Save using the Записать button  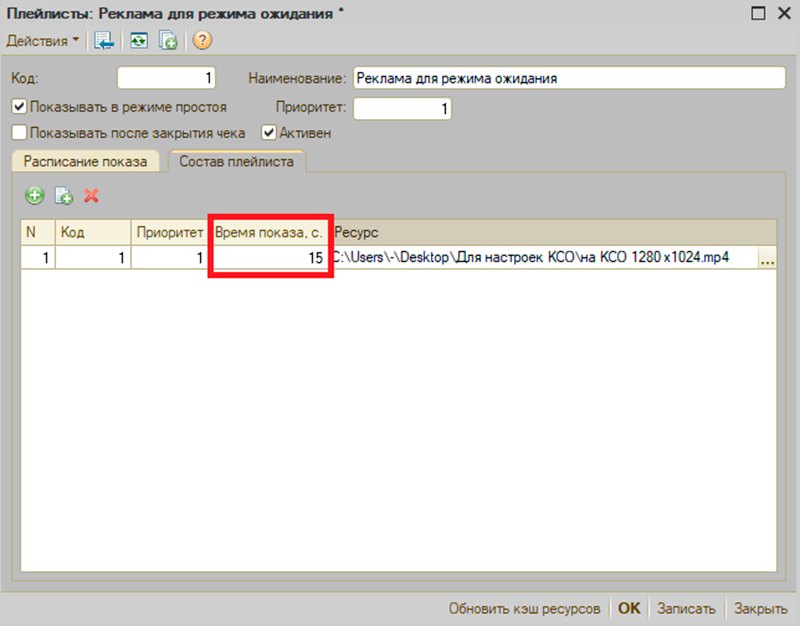coord(686,608)
